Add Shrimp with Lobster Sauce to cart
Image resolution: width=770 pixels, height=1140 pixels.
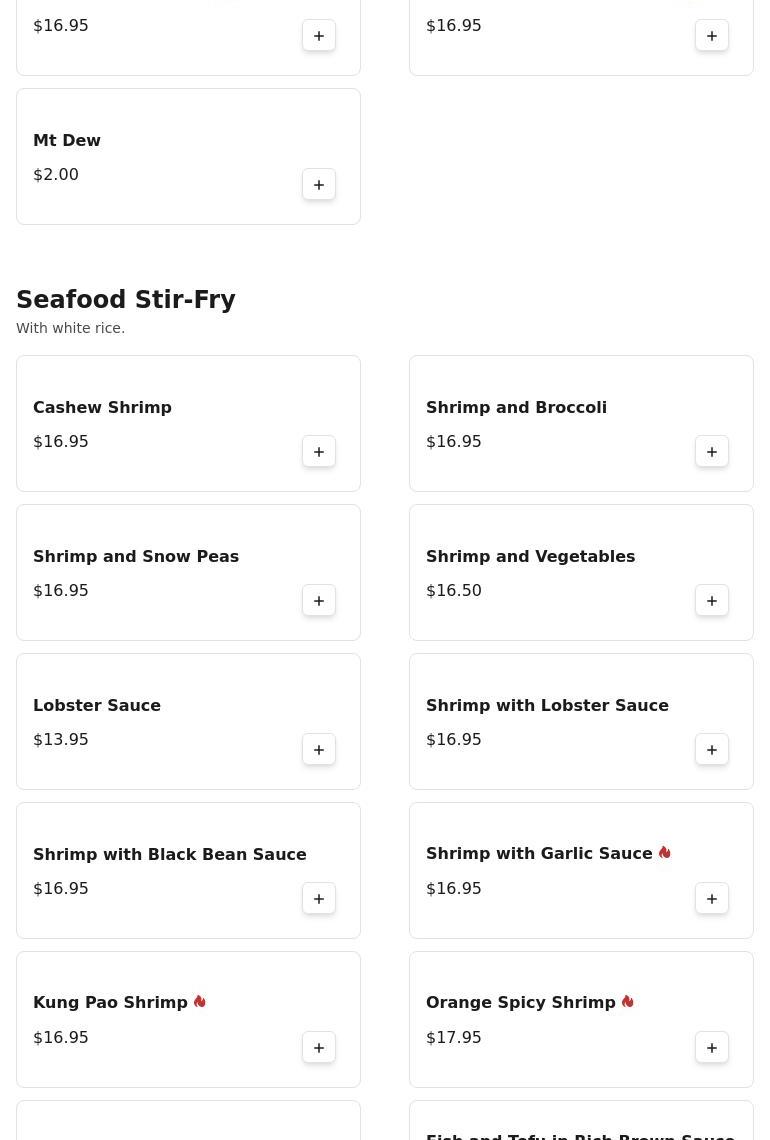[712, 750]
